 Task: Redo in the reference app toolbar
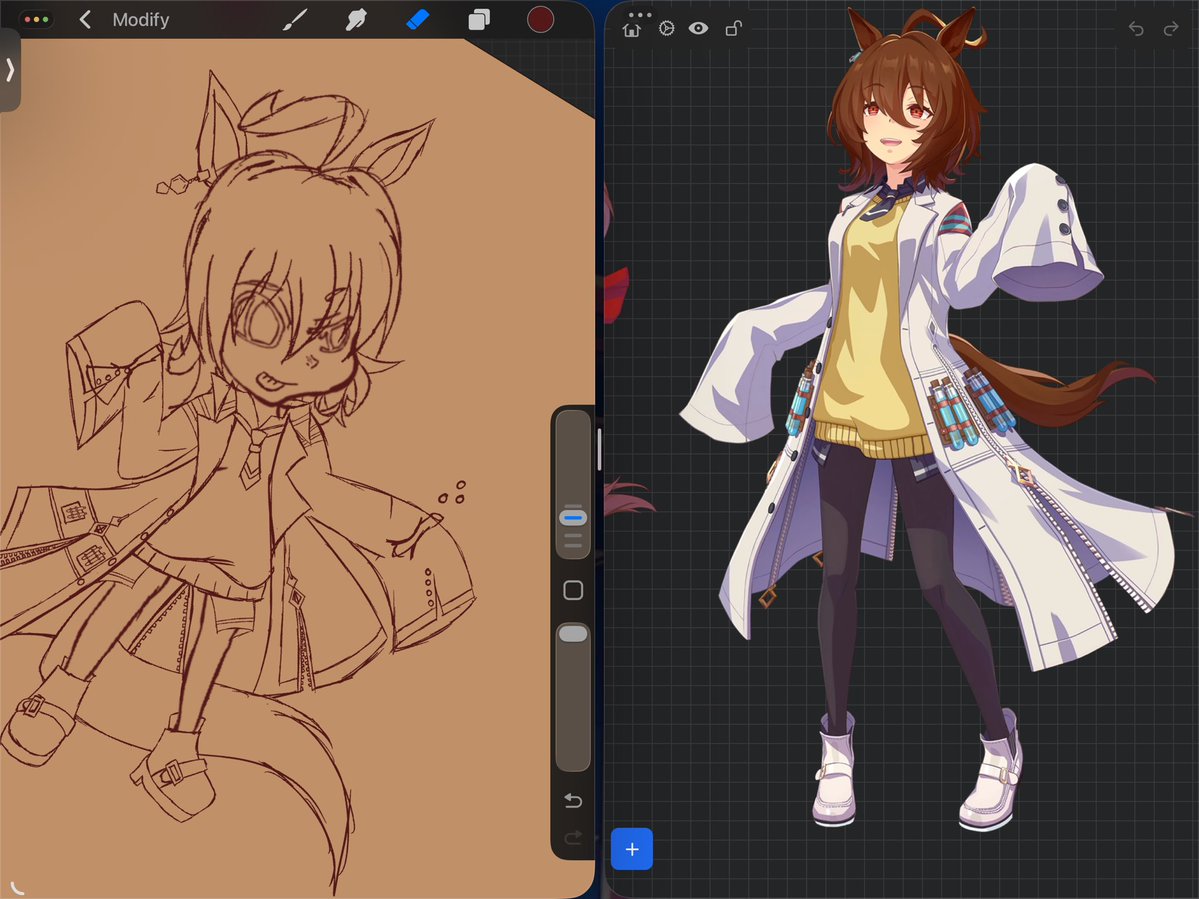[x=1171, y=29]
